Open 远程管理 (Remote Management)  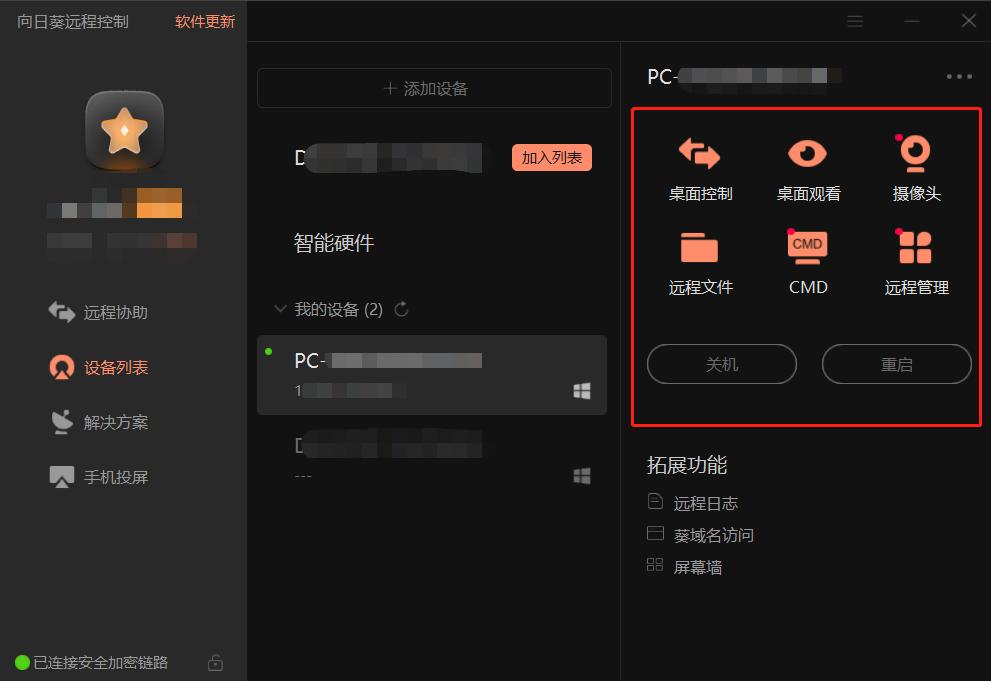coord(915,260)
